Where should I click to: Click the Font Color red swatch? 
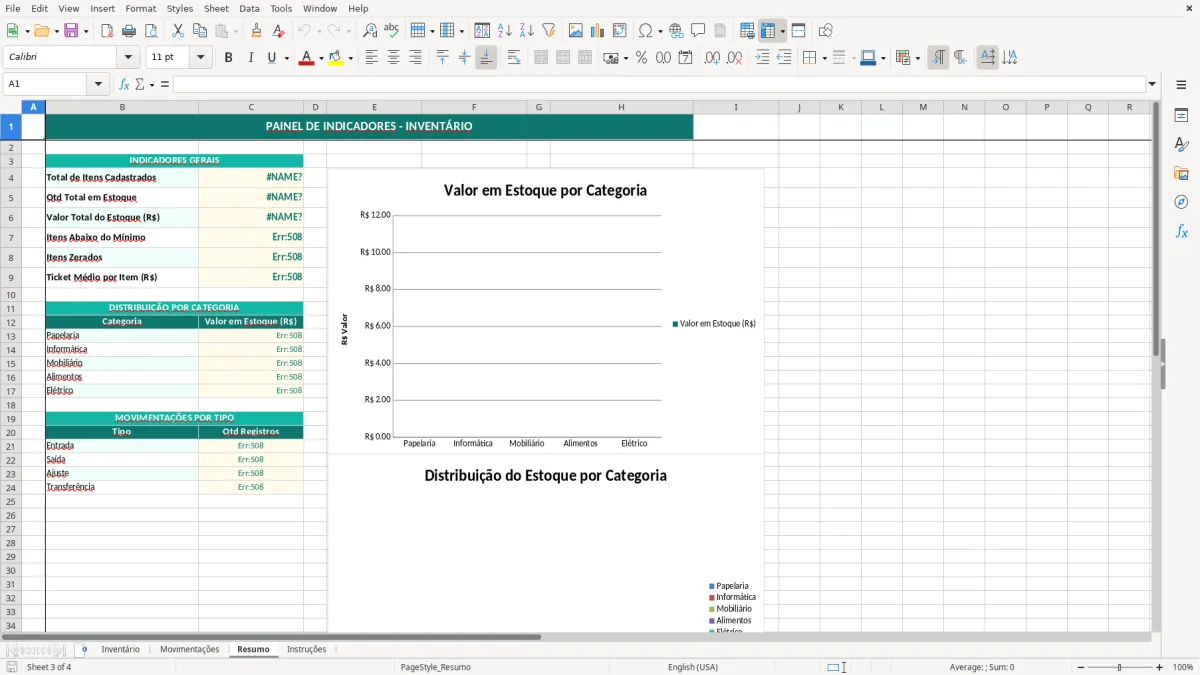point(305,58)
